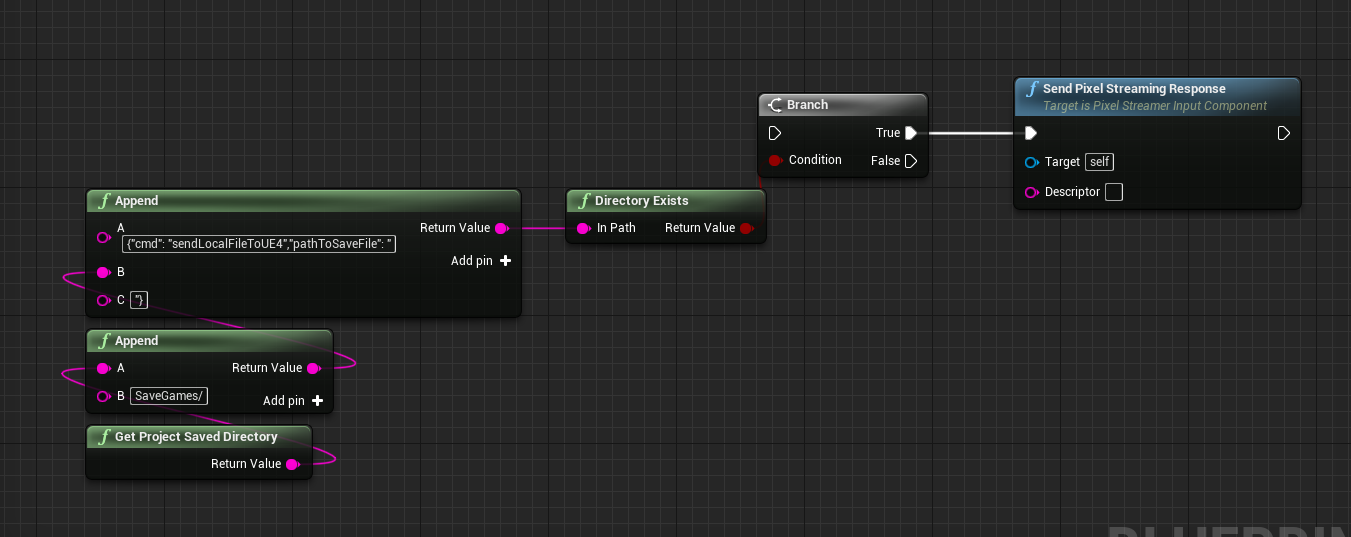Viewport: 1351px width, 537px height.
Task: Click the Branch Condition boolean pin
Action: [775, 160]
